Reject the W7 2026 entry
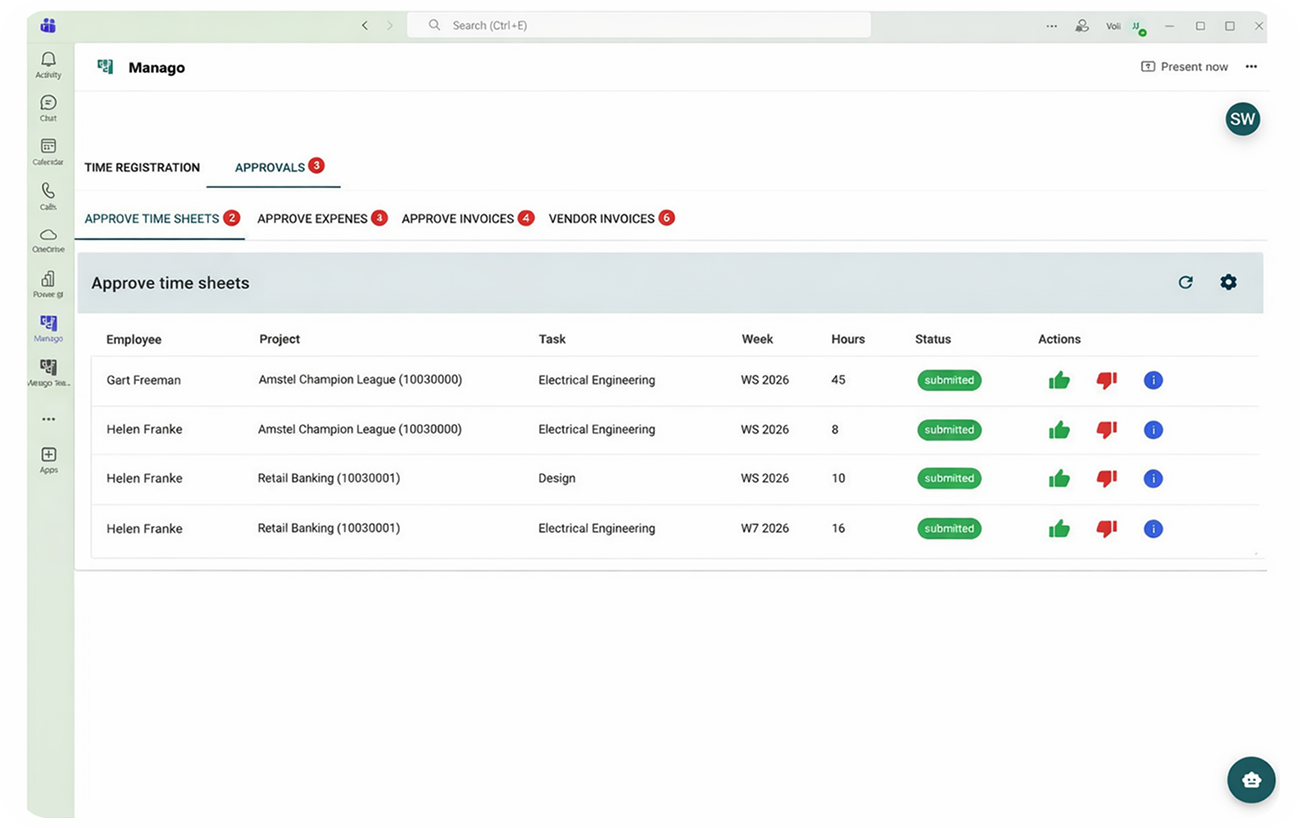Screen dimensions: 1300x828 click(1106, 528)
